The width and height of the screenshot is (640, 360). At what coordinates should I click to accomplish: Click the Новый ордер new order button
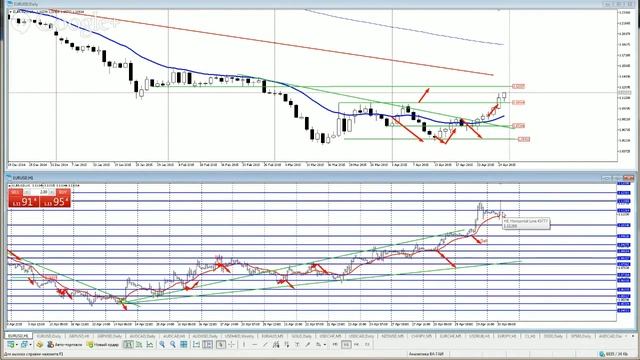pyautogui.click(x=102, y=345)
